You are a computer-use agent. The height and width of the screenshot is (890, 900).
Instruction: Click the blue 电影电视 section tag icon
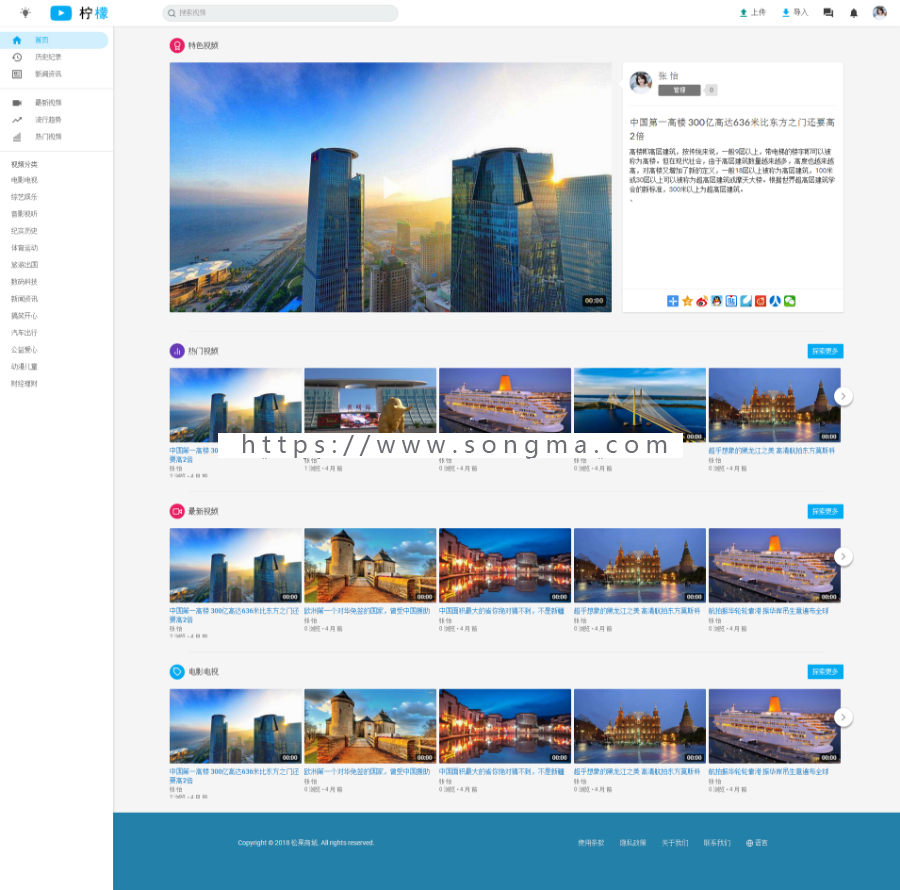(x=177, y=671)
